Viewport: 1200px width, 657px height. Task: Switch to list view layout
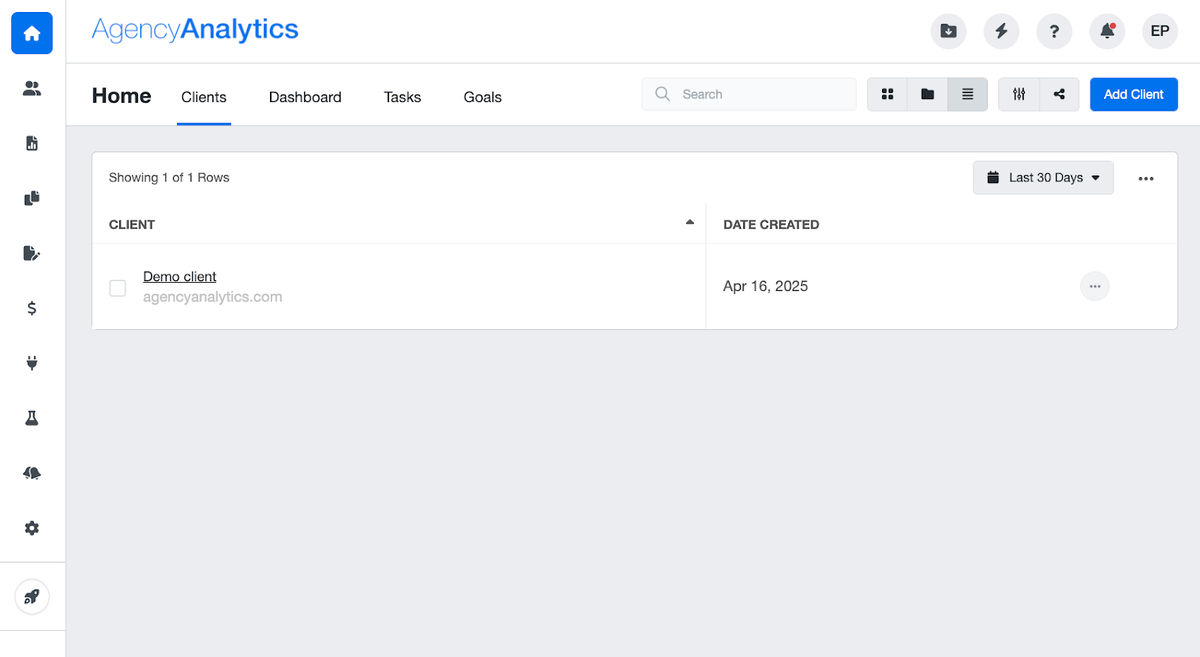tap(968, 94)
